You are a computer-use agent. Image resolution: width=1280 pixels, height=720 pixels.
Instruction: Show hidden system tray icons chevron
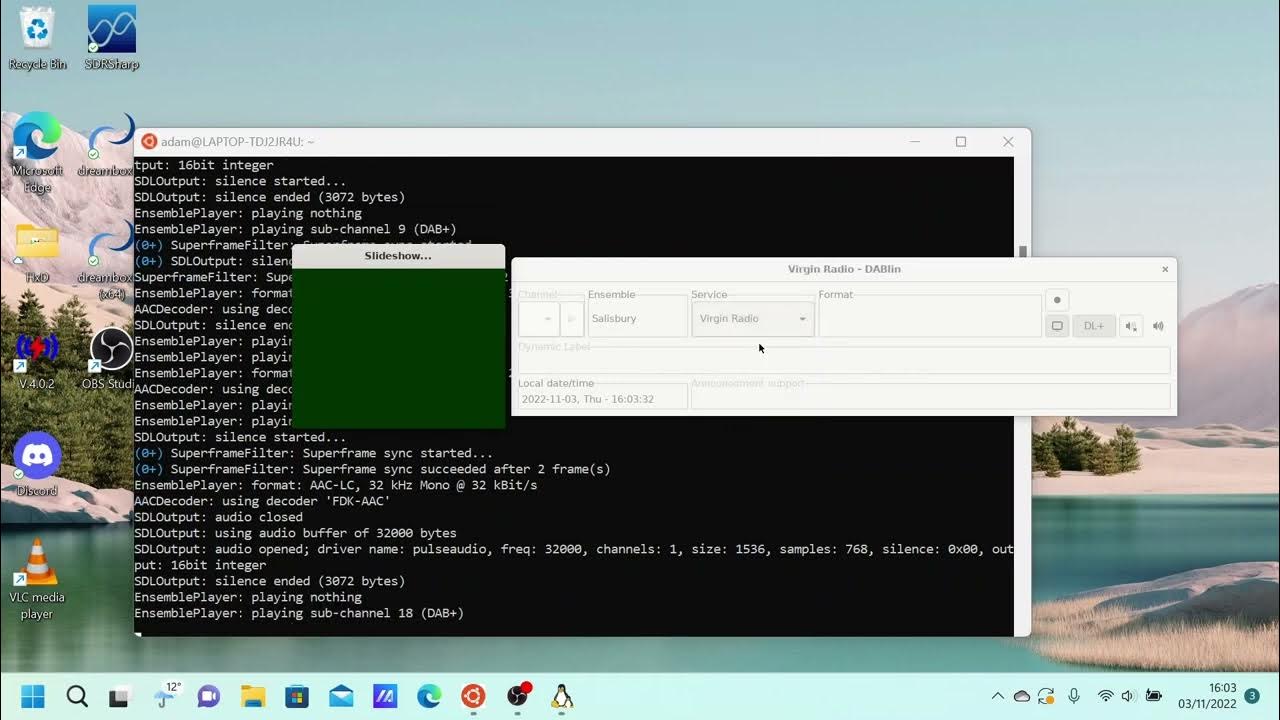(x=997, y=696)
